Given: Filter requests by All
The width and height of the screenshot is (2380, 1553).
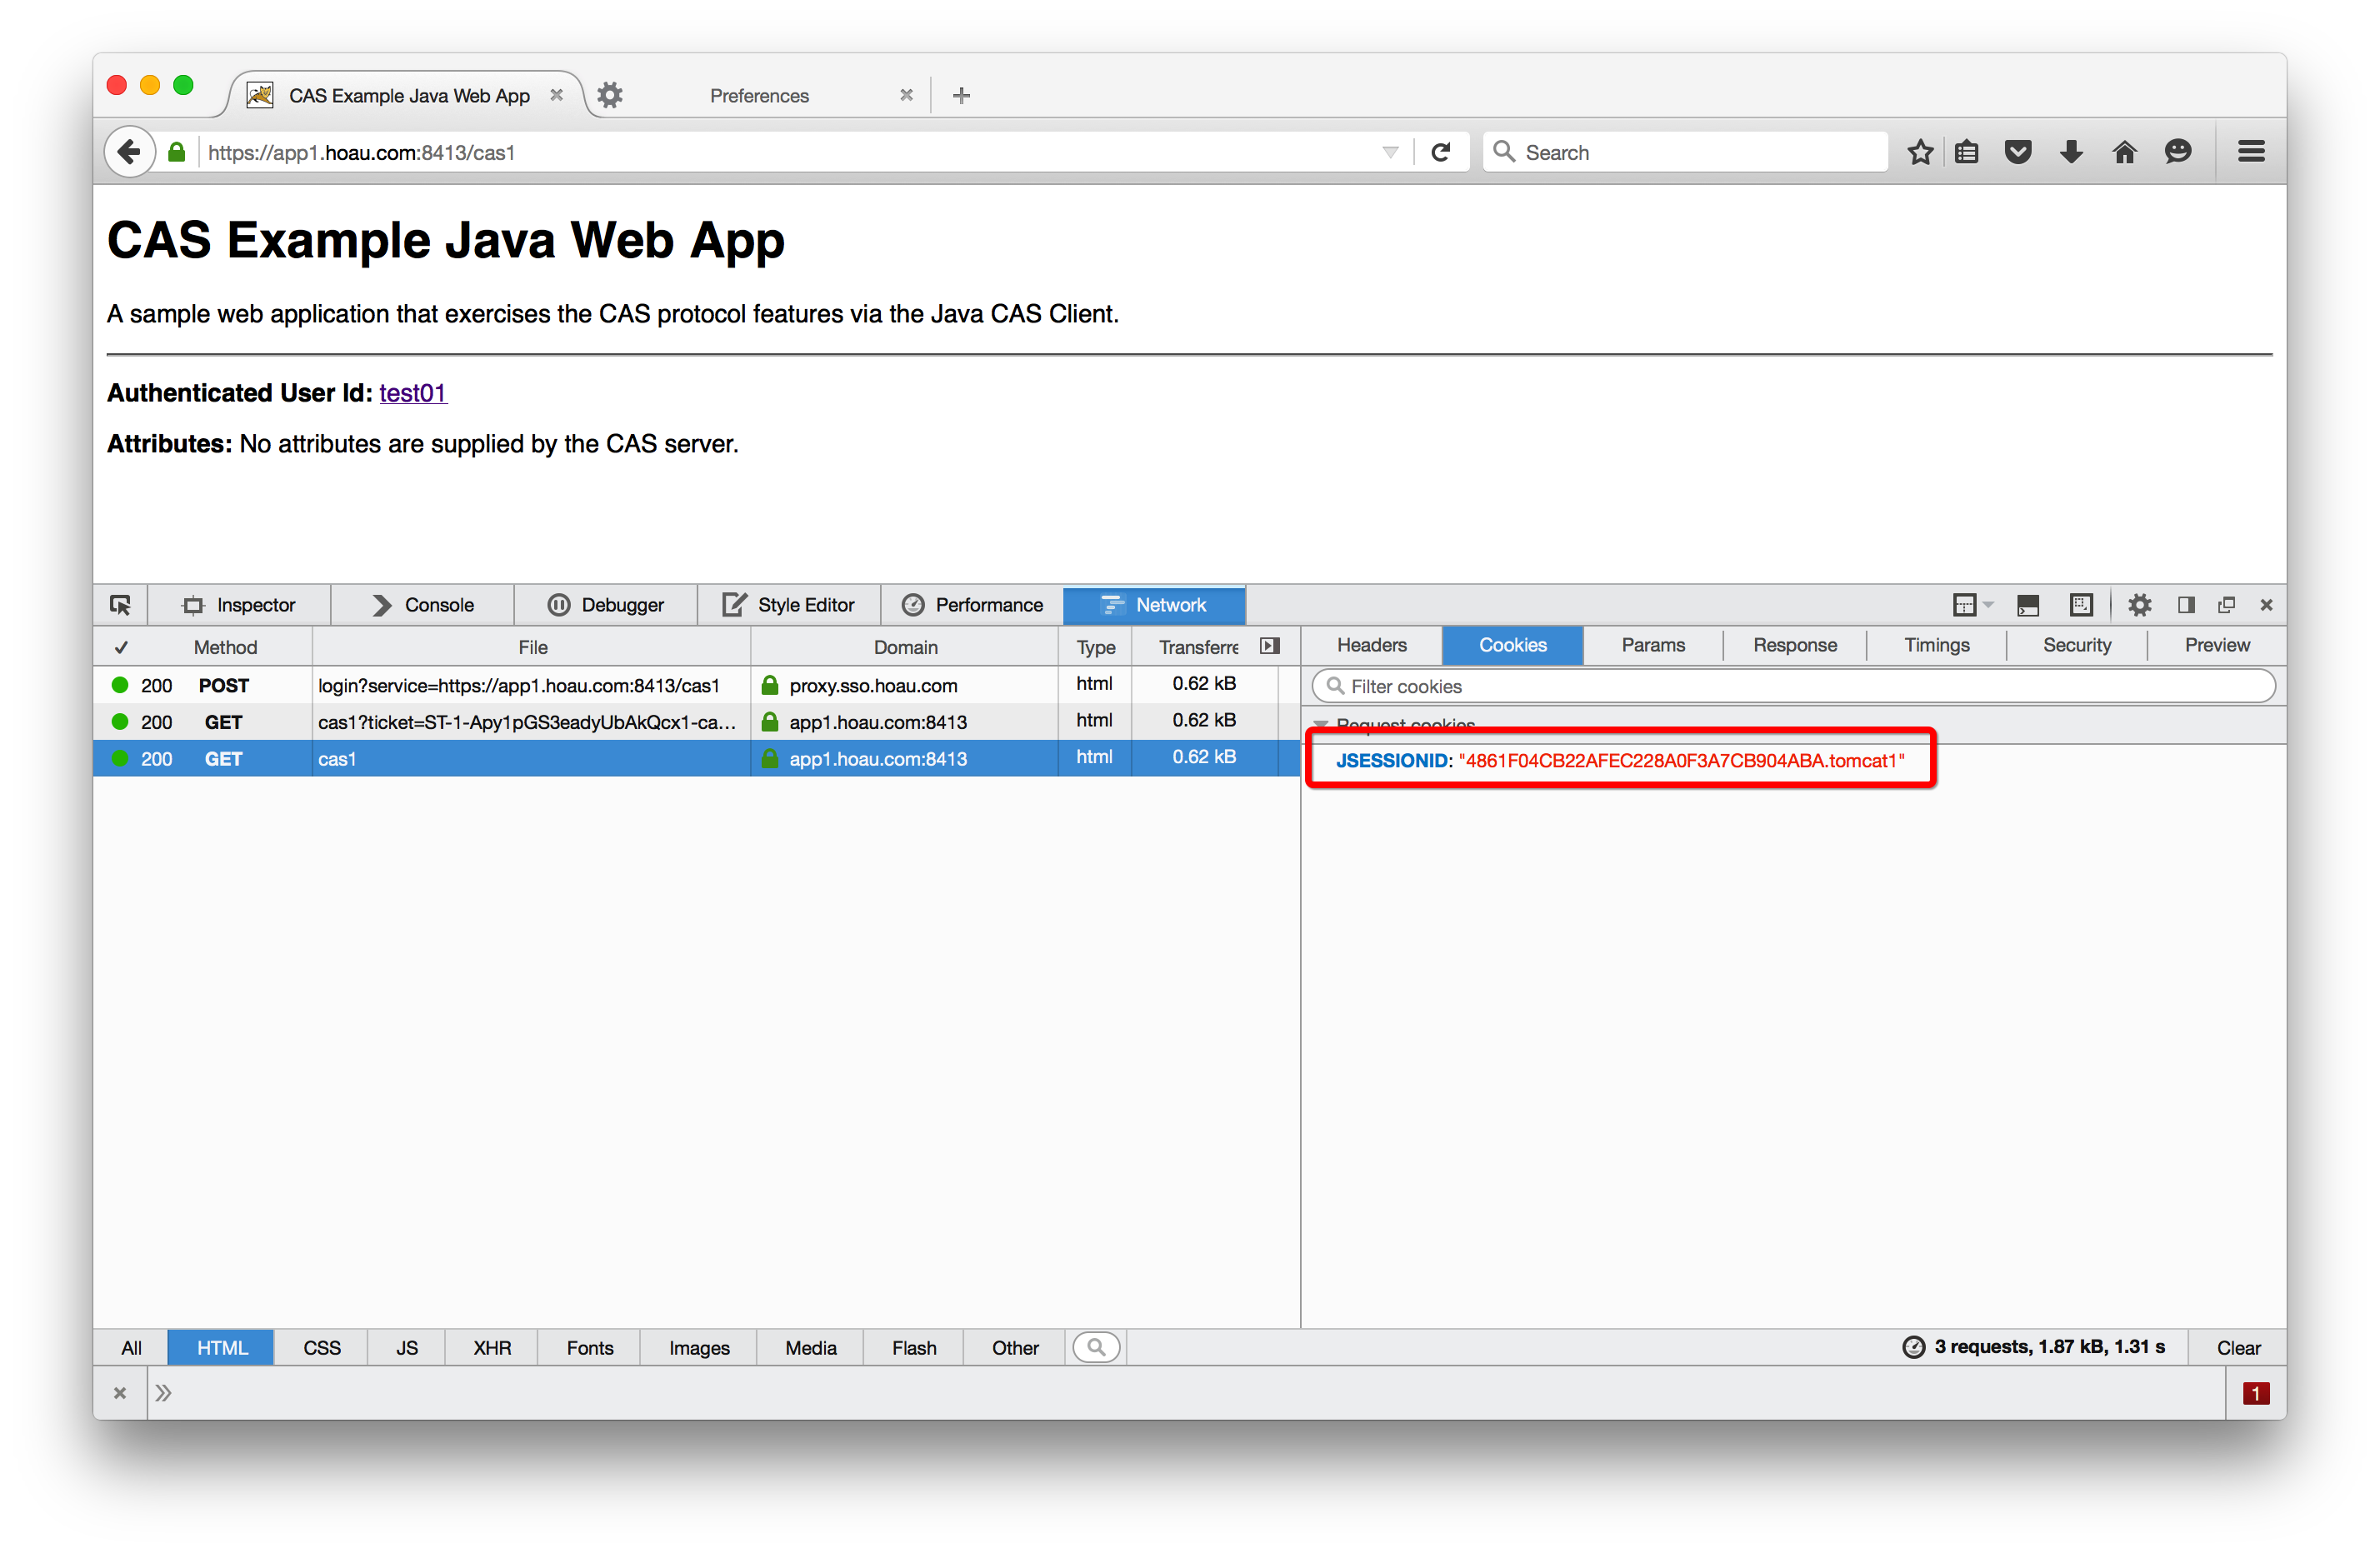Looking at the screenshot, I should click(131, 1347).
